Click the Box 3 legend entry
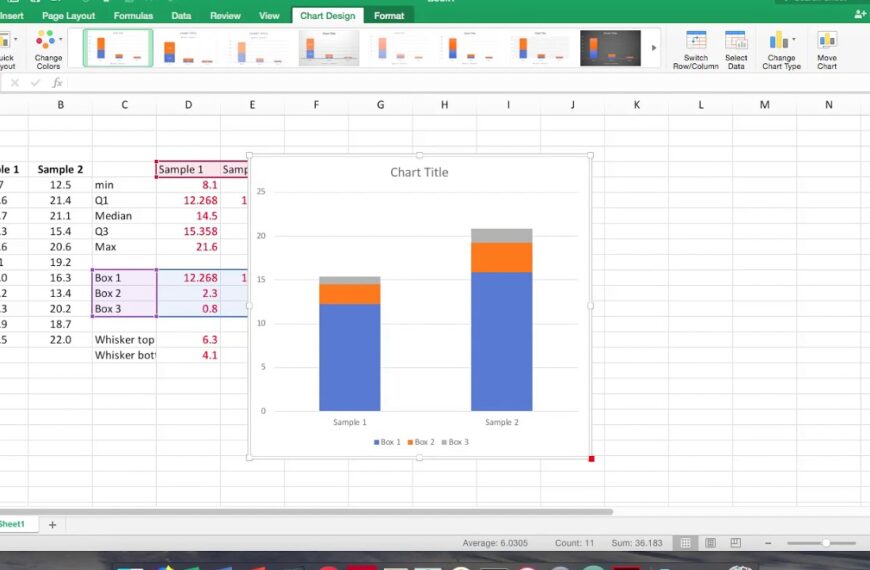870x570 pixels. pyautogui.click(x=455, y=442)
